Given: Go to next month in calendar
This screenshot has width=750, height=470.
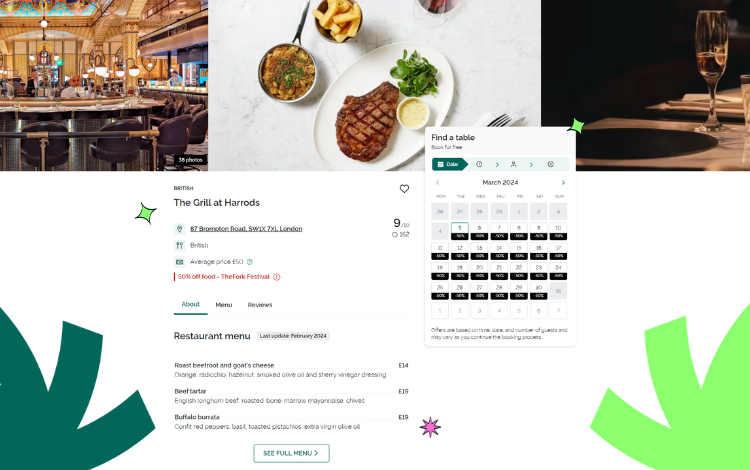Looking at the screenshot, I should pos(563,183).
